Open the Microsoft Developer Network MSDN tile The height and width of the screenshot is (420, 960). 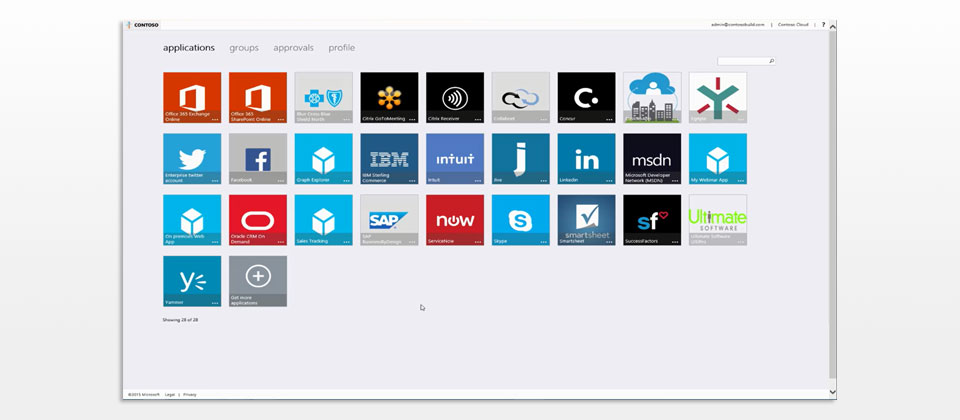pyautogui.click(x=652, y=159)
